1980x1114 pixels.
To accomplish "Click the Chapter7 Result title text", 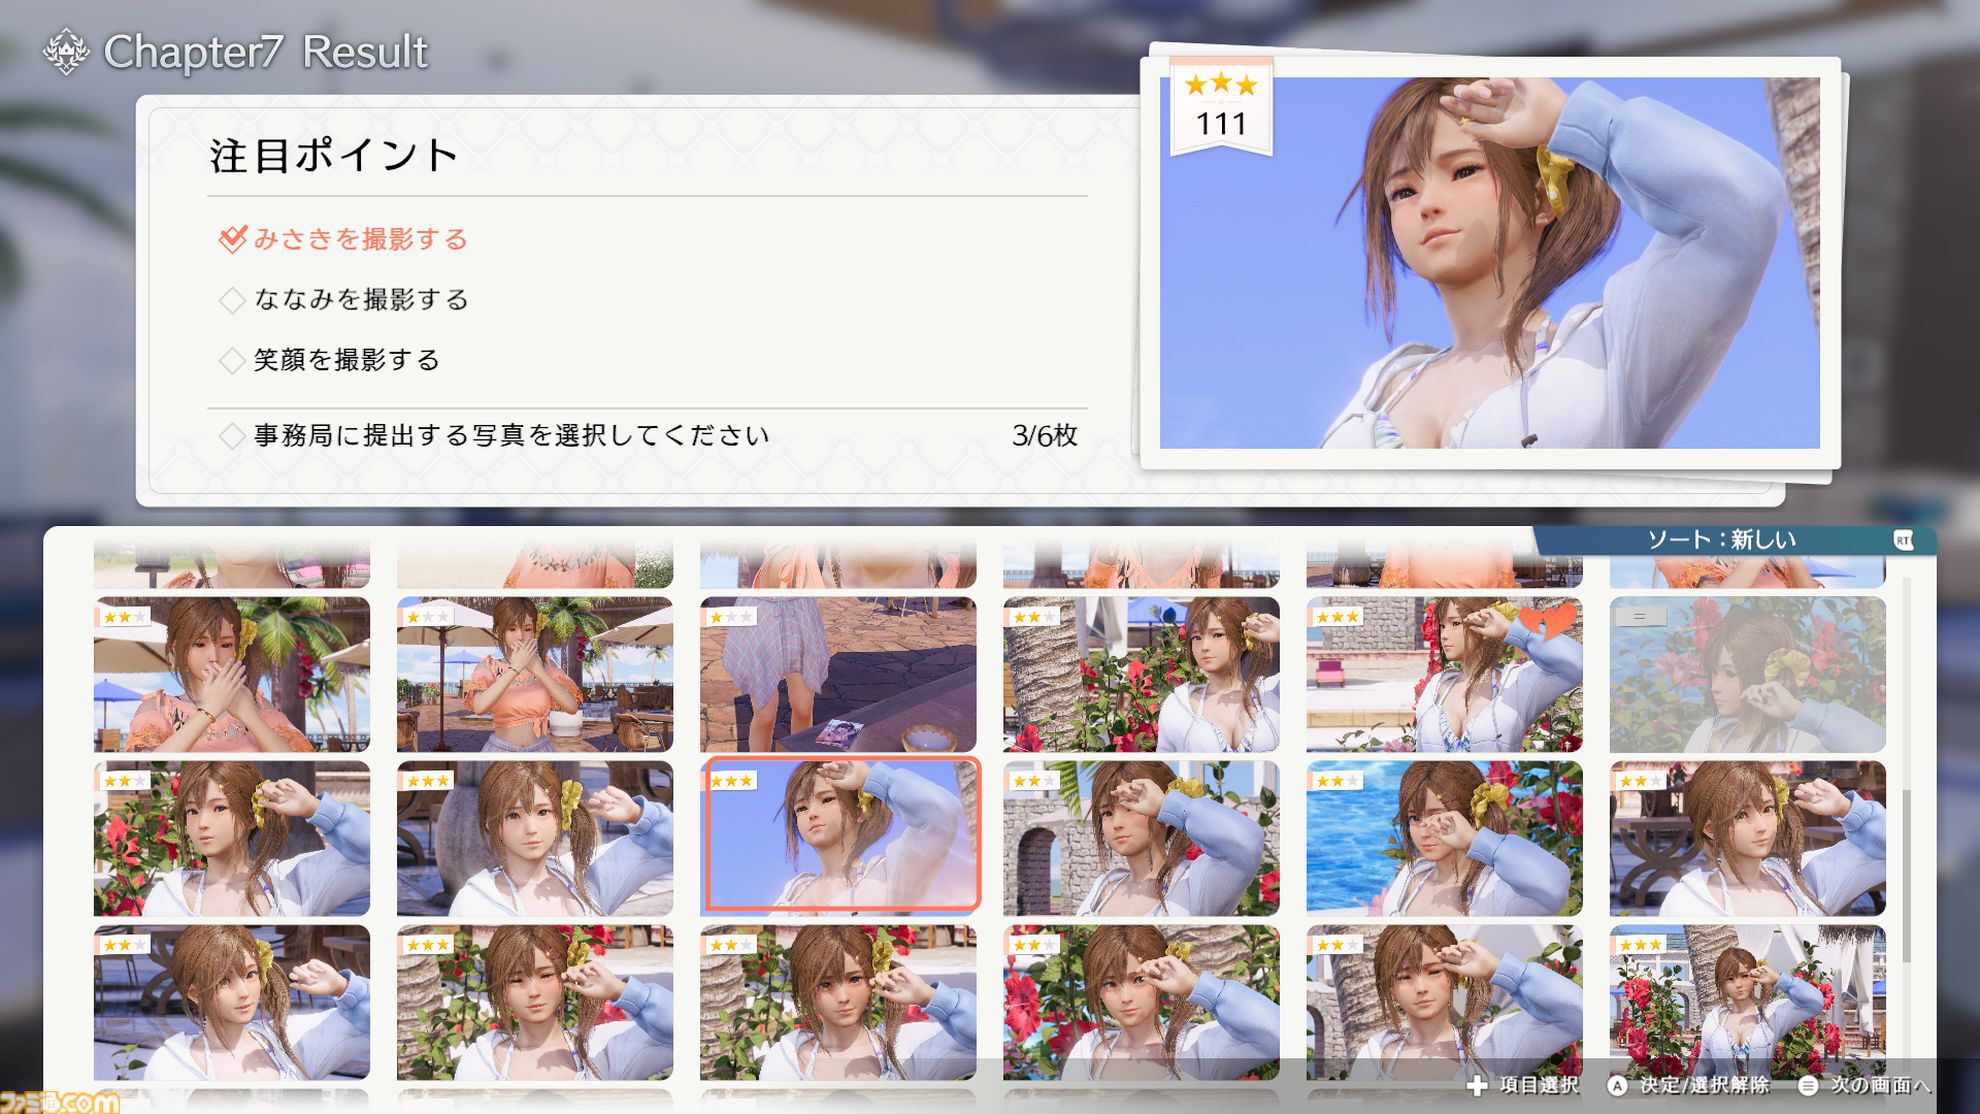I will pyautogui.click(x=266, y=52).
